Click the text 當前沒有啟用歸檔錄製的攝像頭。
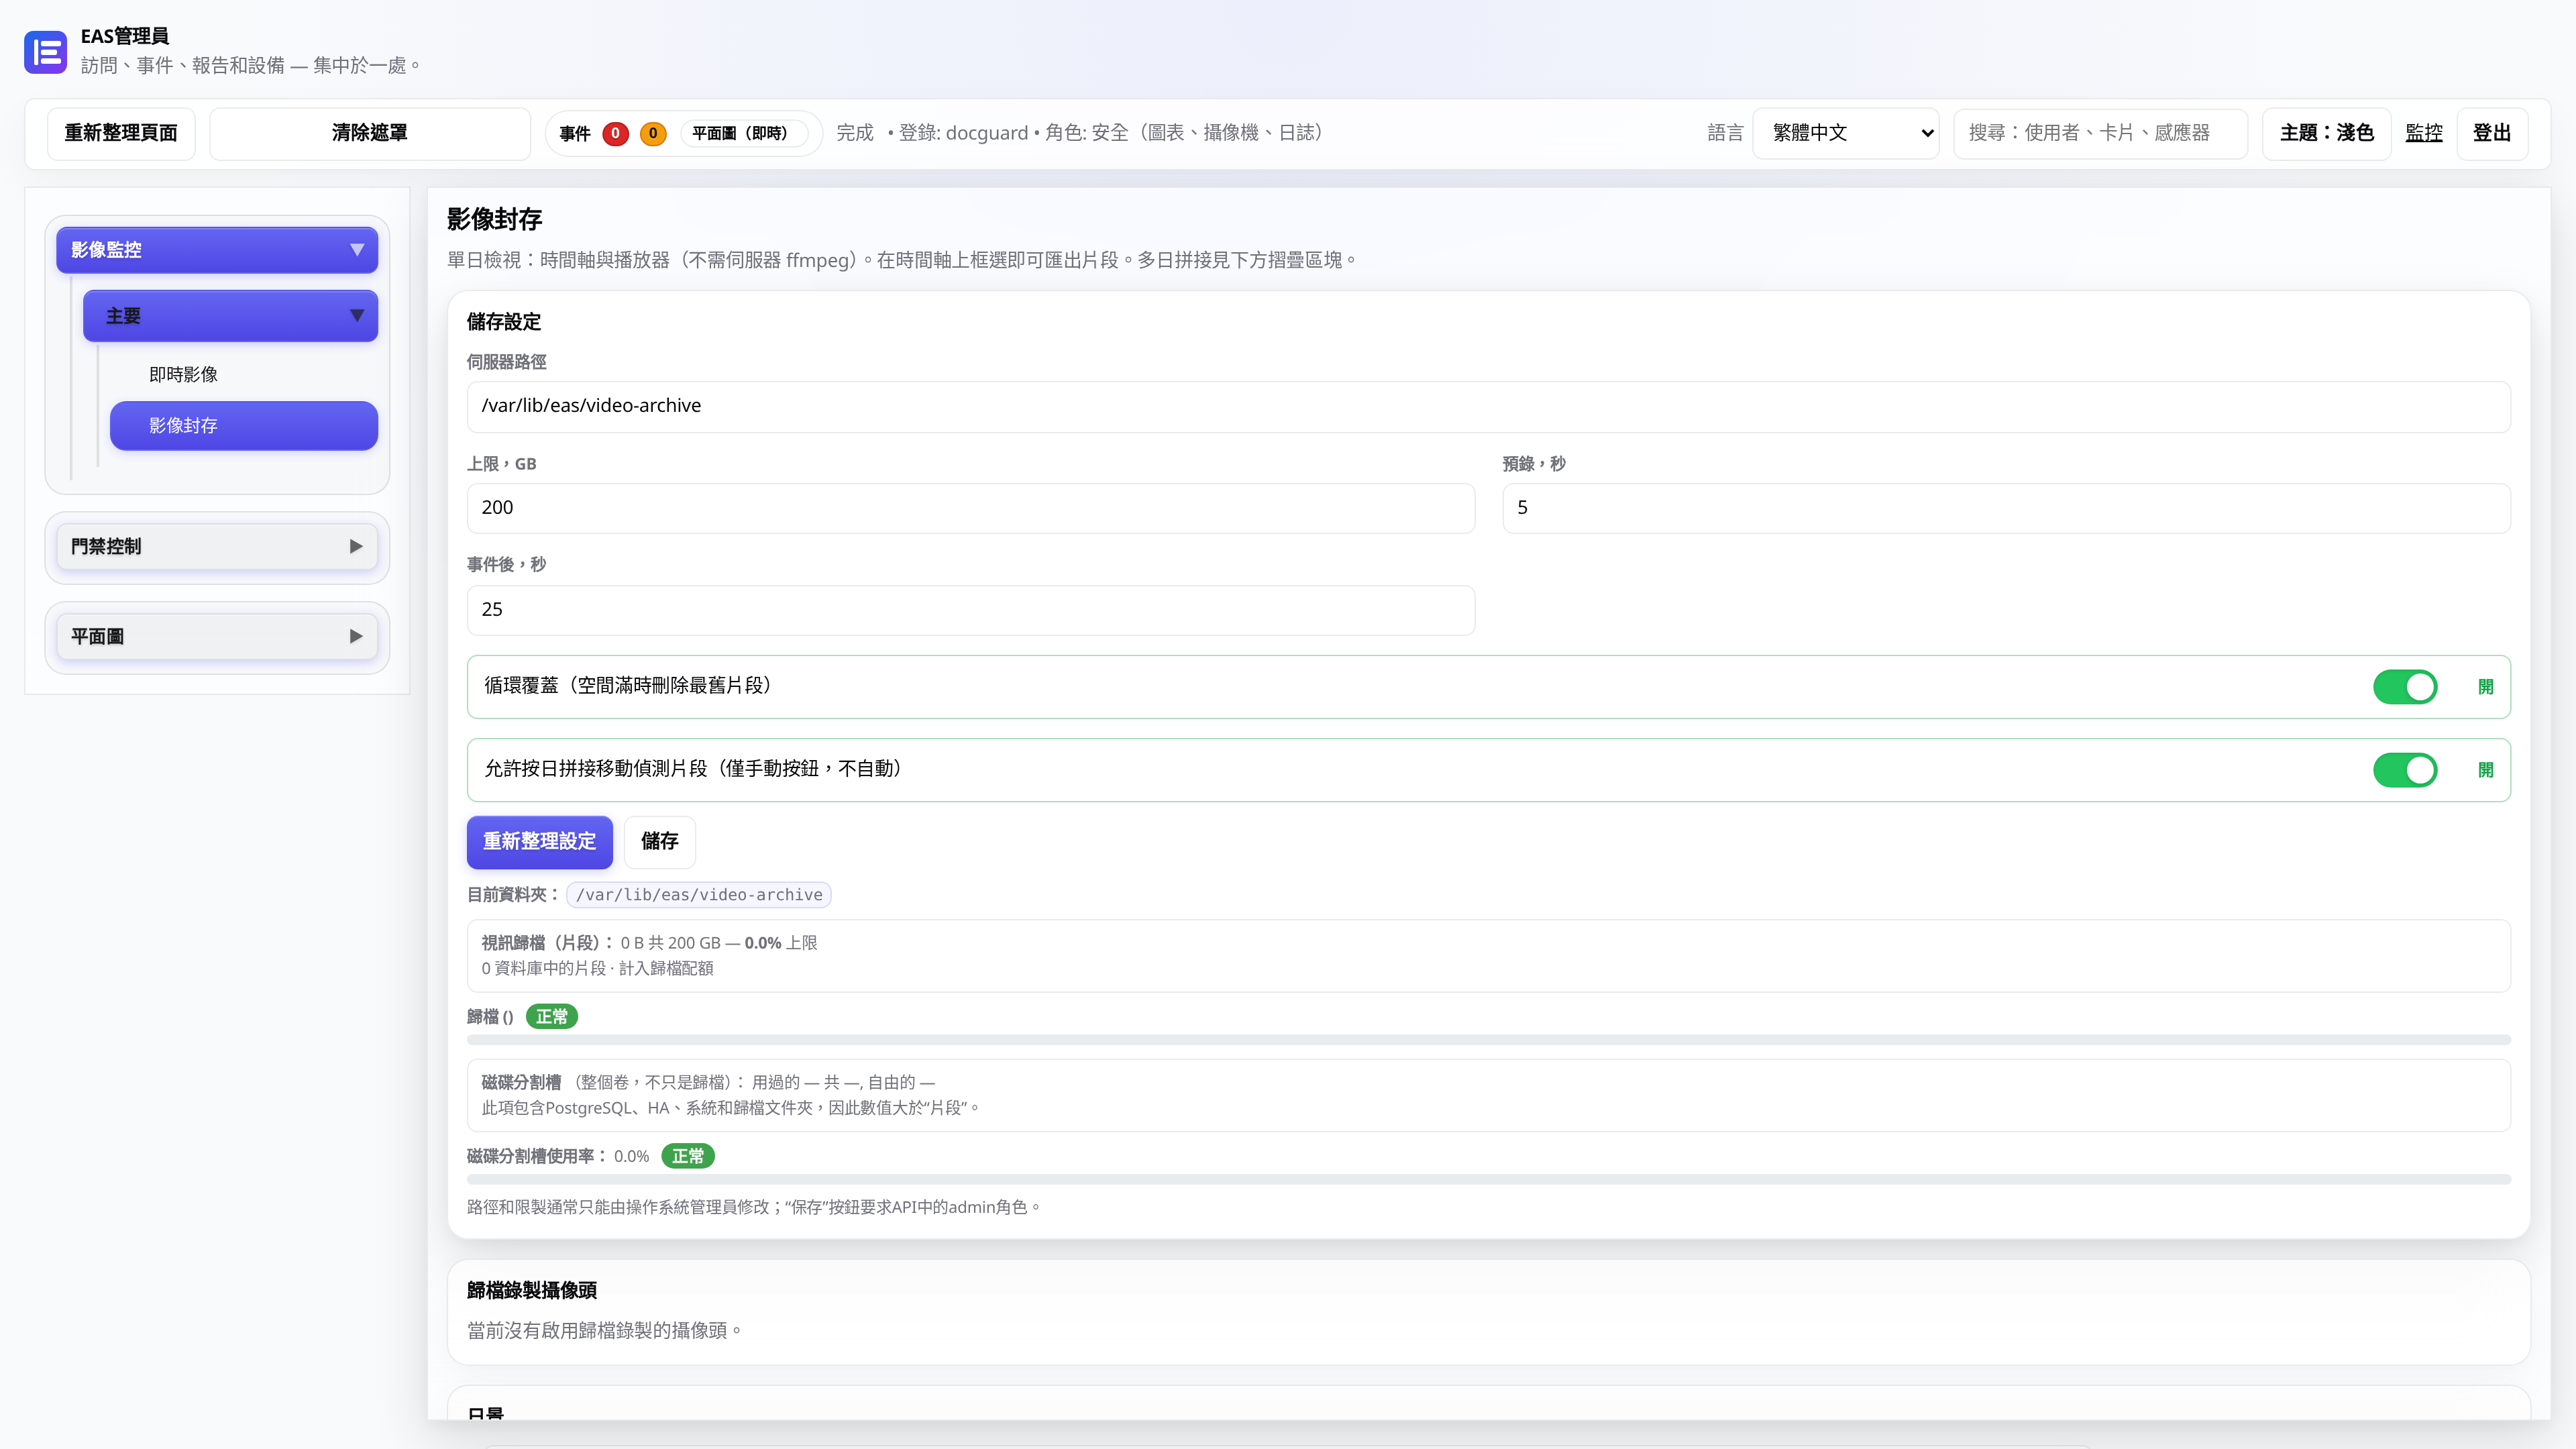This screenshot has width=2576, height=1449. tap(604, 1330)
